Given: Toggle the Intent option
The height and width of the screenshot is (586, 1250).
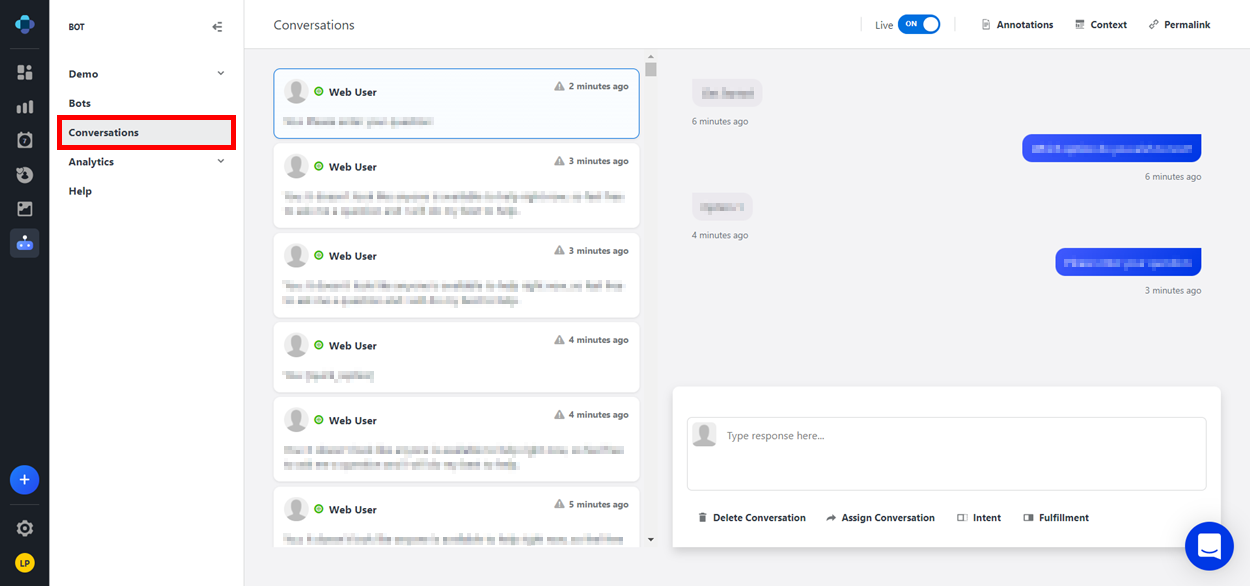Looking at the screenshot, I should coord(978,518).
